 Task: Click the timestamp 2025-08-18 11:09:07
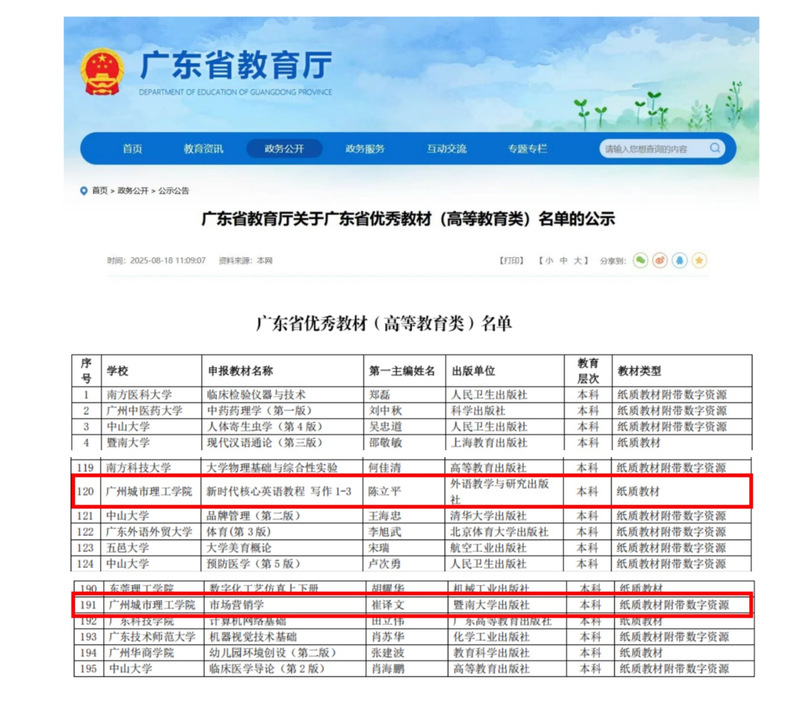(x=168, y=260)
